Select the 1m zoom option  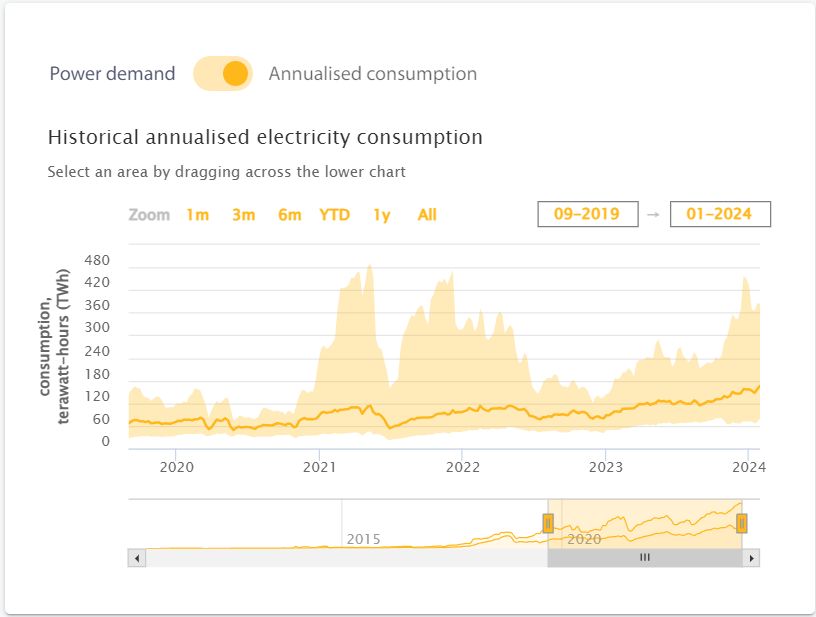(x=197, y=214)
